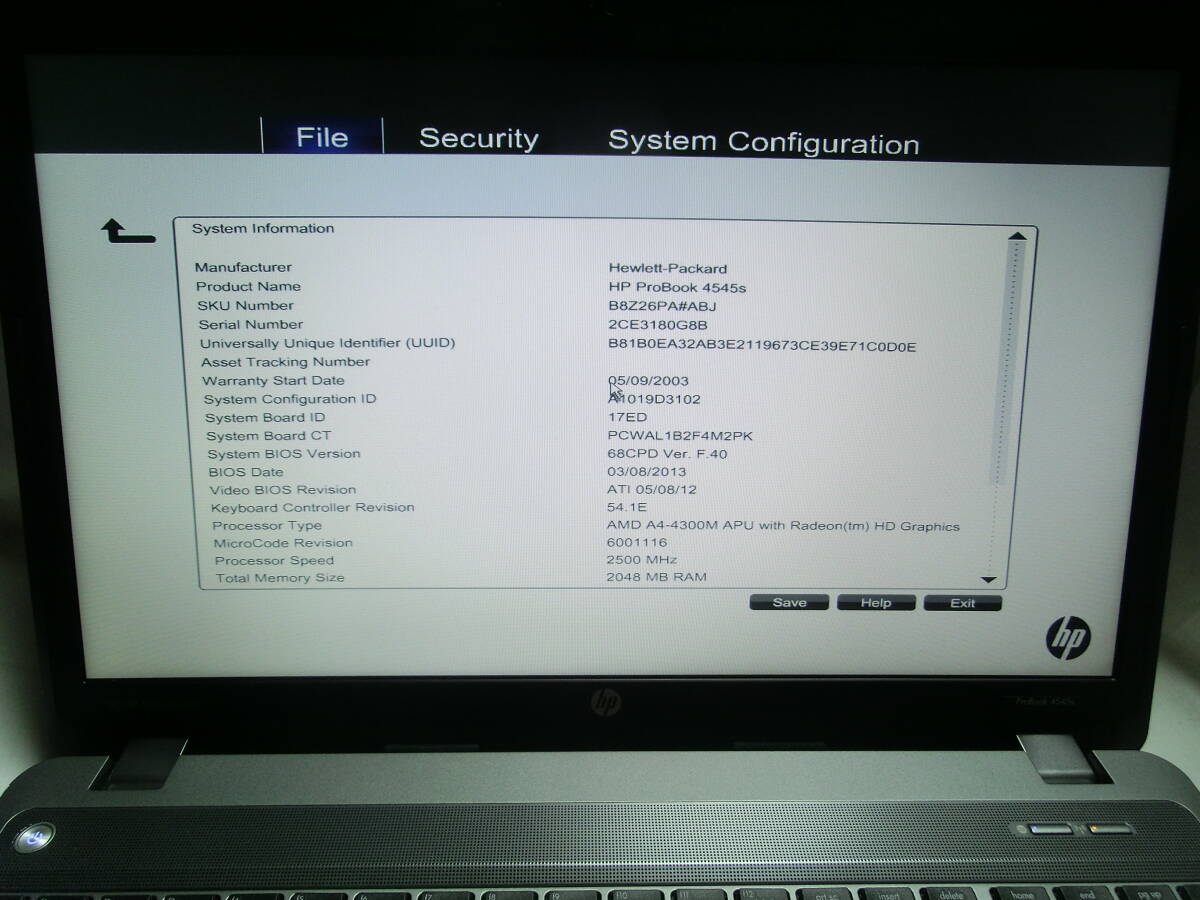Click the Exit button

(x=962, y=603)
